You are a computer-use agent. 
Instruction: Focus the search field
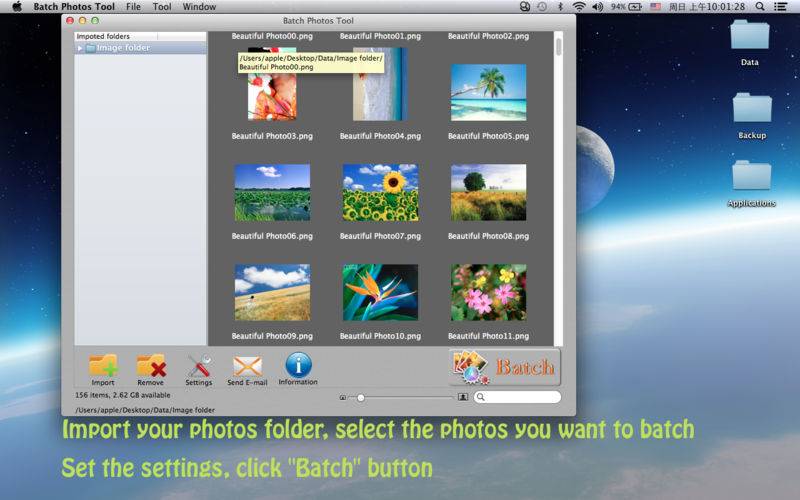pos(517,397)
